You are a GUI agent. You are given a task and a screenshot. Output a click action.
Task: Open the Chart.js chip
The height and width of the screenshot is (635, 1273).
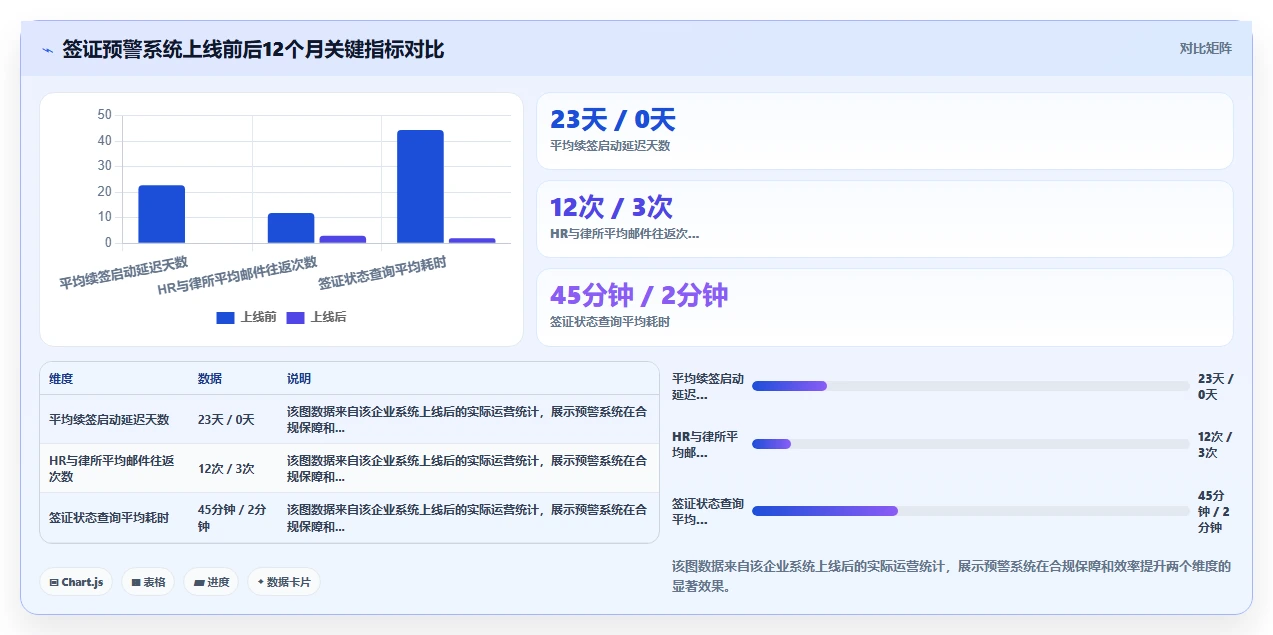[x=76, y=582]
